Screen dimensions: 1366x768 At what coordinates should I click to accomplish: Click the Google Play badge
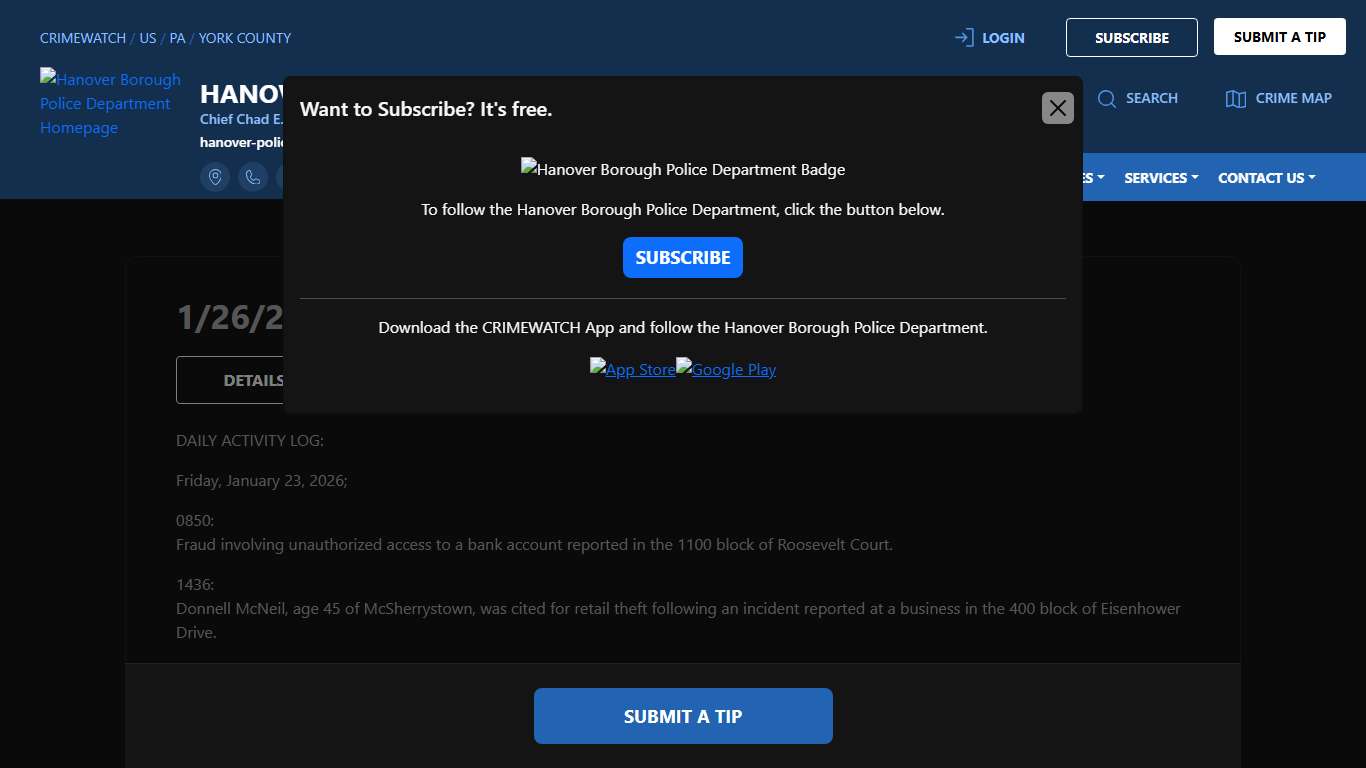[x=726, y=369]
